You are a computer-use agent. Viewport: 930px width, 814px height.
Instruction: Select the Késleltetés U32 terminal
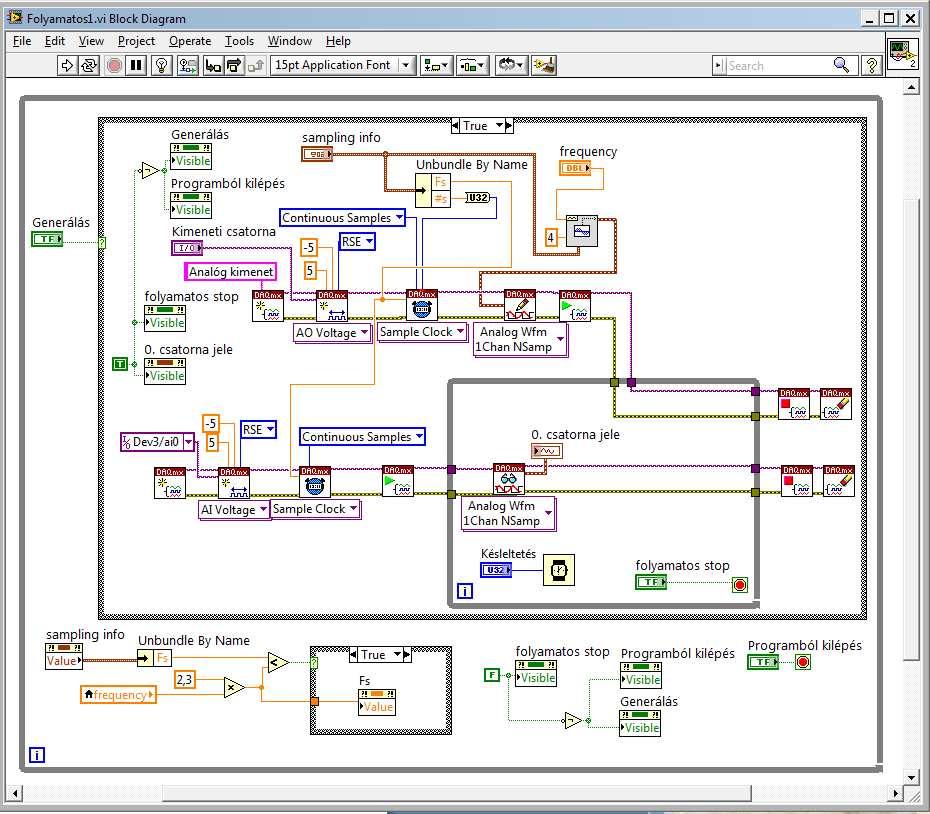coord(496,570)
